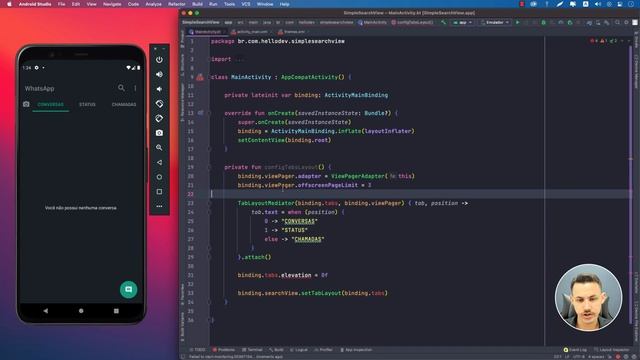This screenshot has height=360, width=640.
Task: Open the Help menu
Action: (x=284, y=4)
